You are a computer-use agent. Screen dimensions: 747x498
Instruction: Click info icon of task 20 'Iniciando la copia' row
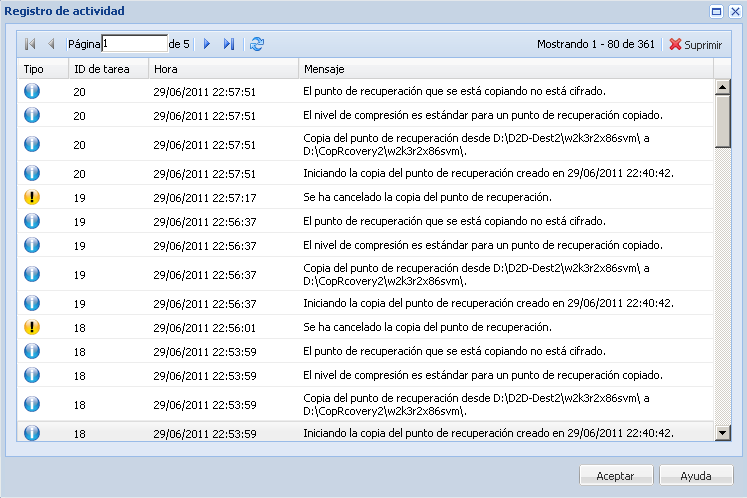pos(32,173)
